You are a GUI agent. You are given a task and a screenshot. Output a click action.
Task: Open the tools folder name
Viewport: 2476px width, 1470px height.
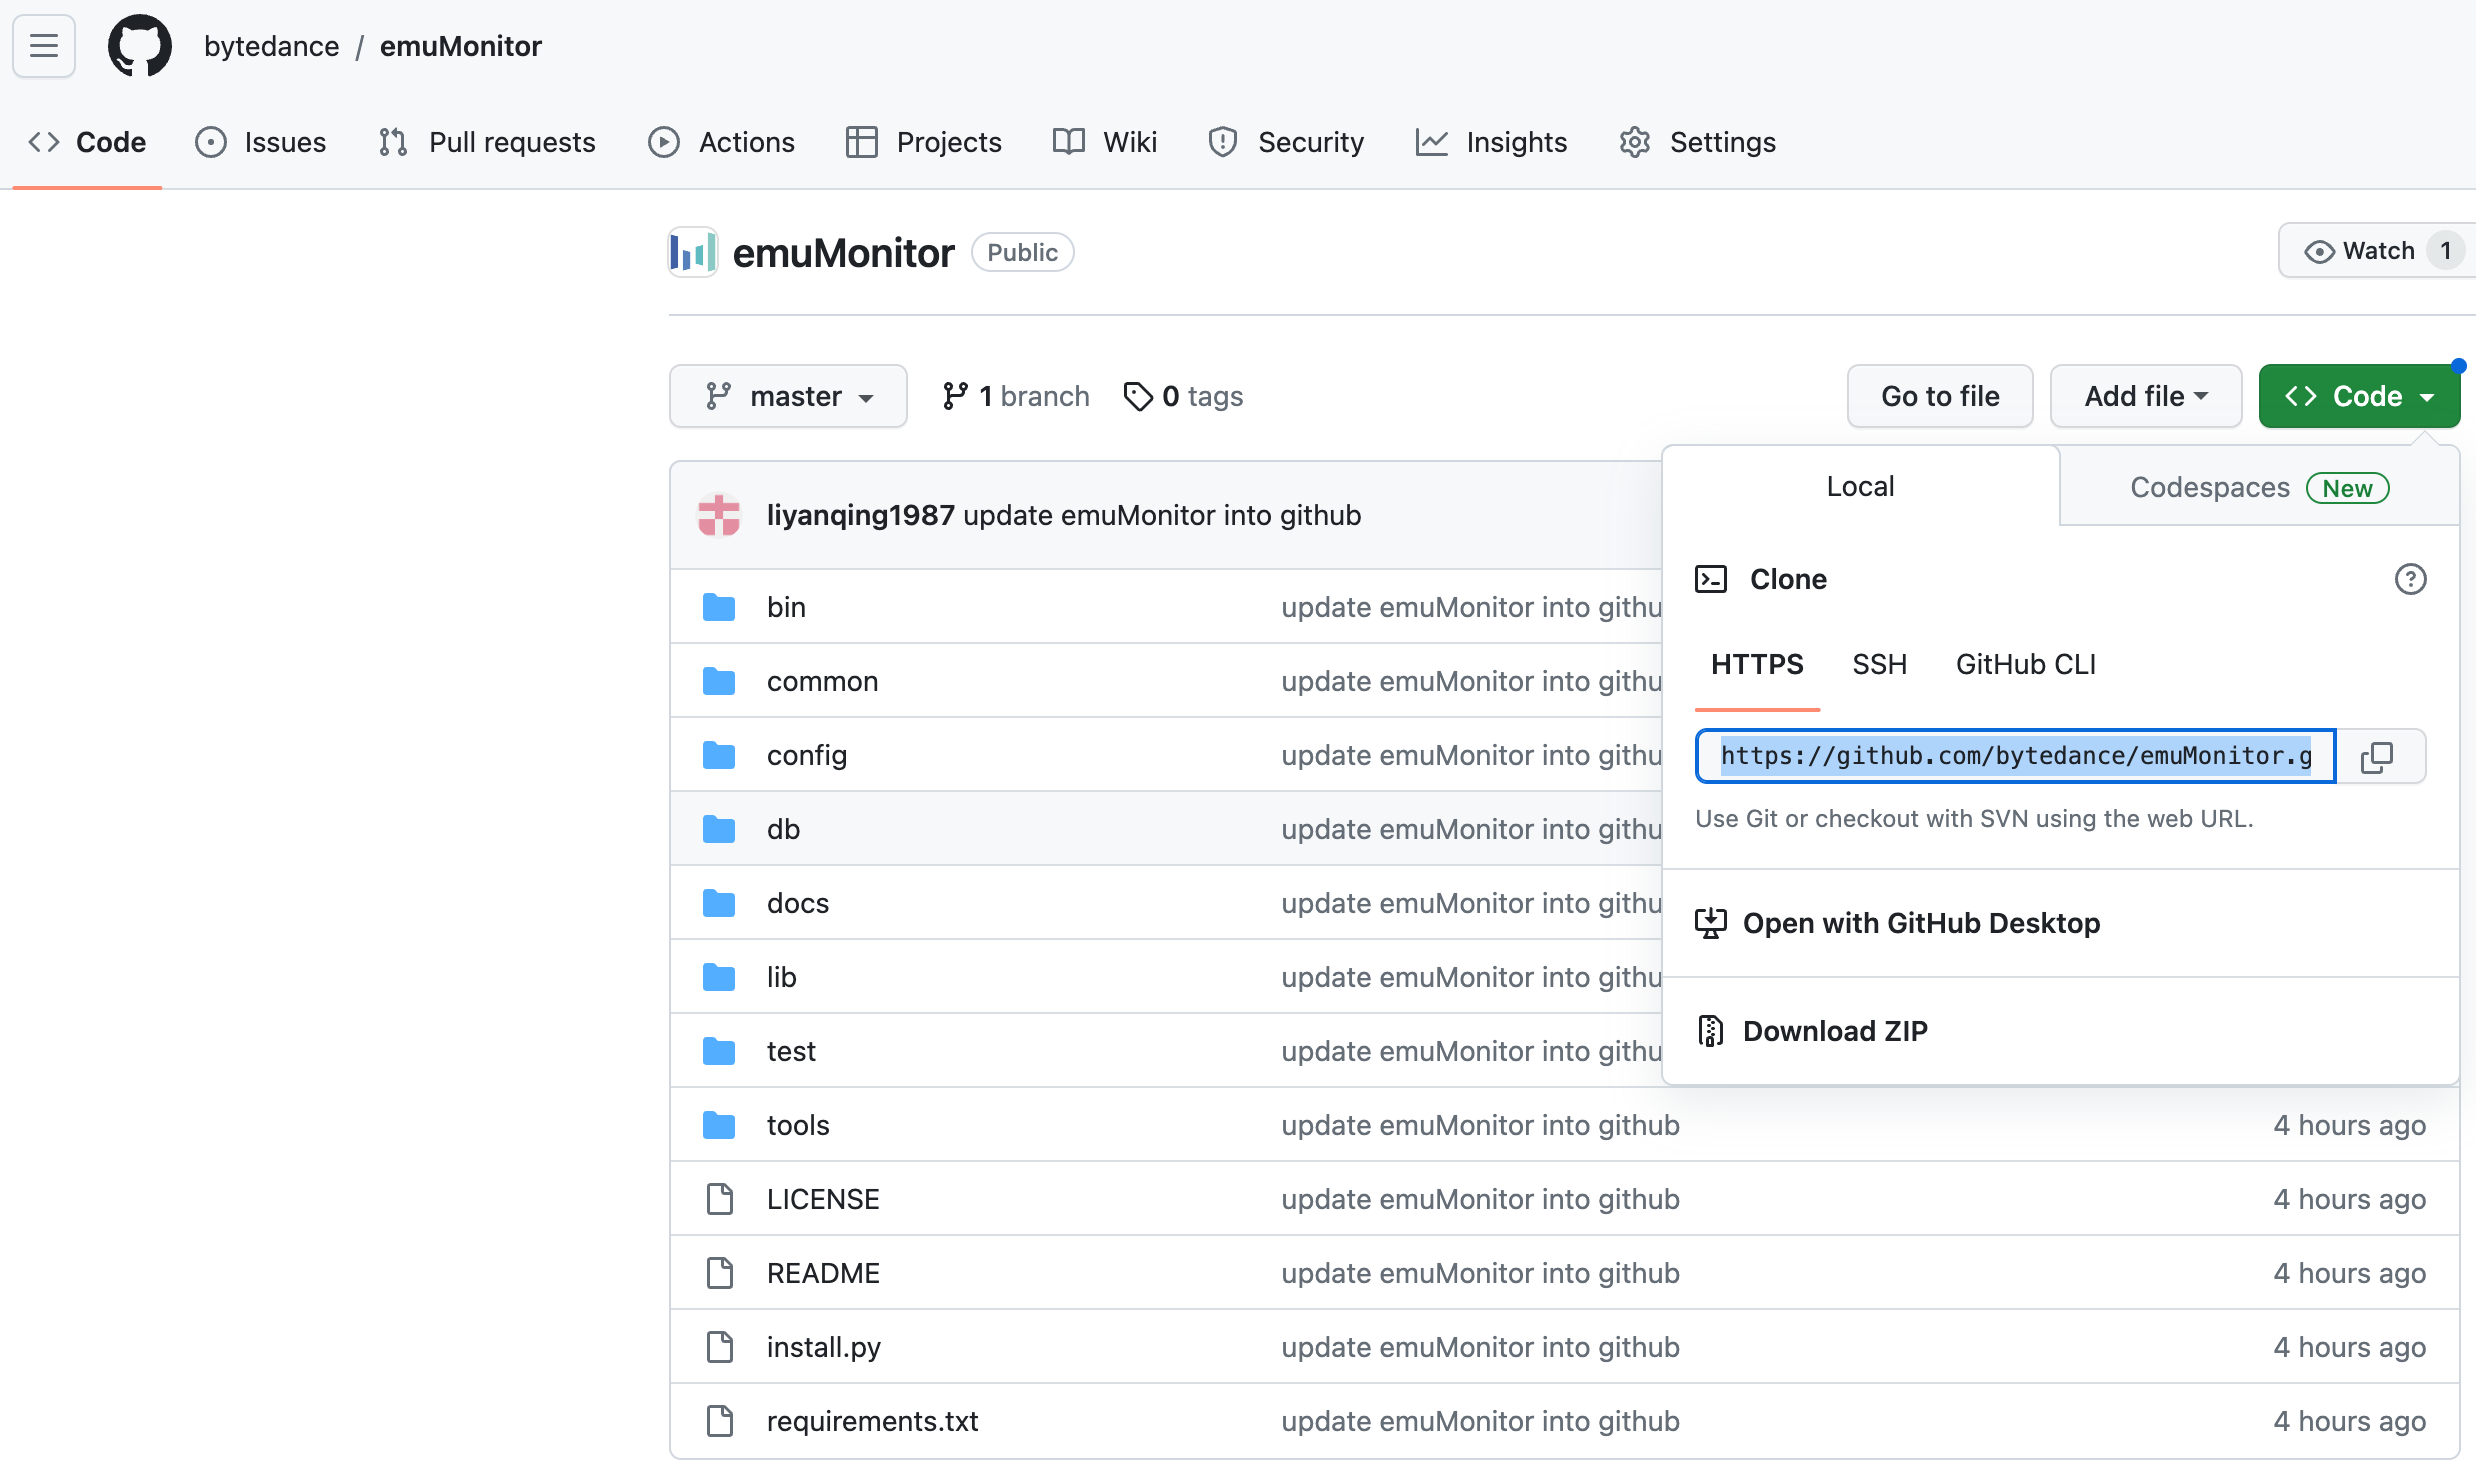pyautogui.click(x=798, y=1125)
